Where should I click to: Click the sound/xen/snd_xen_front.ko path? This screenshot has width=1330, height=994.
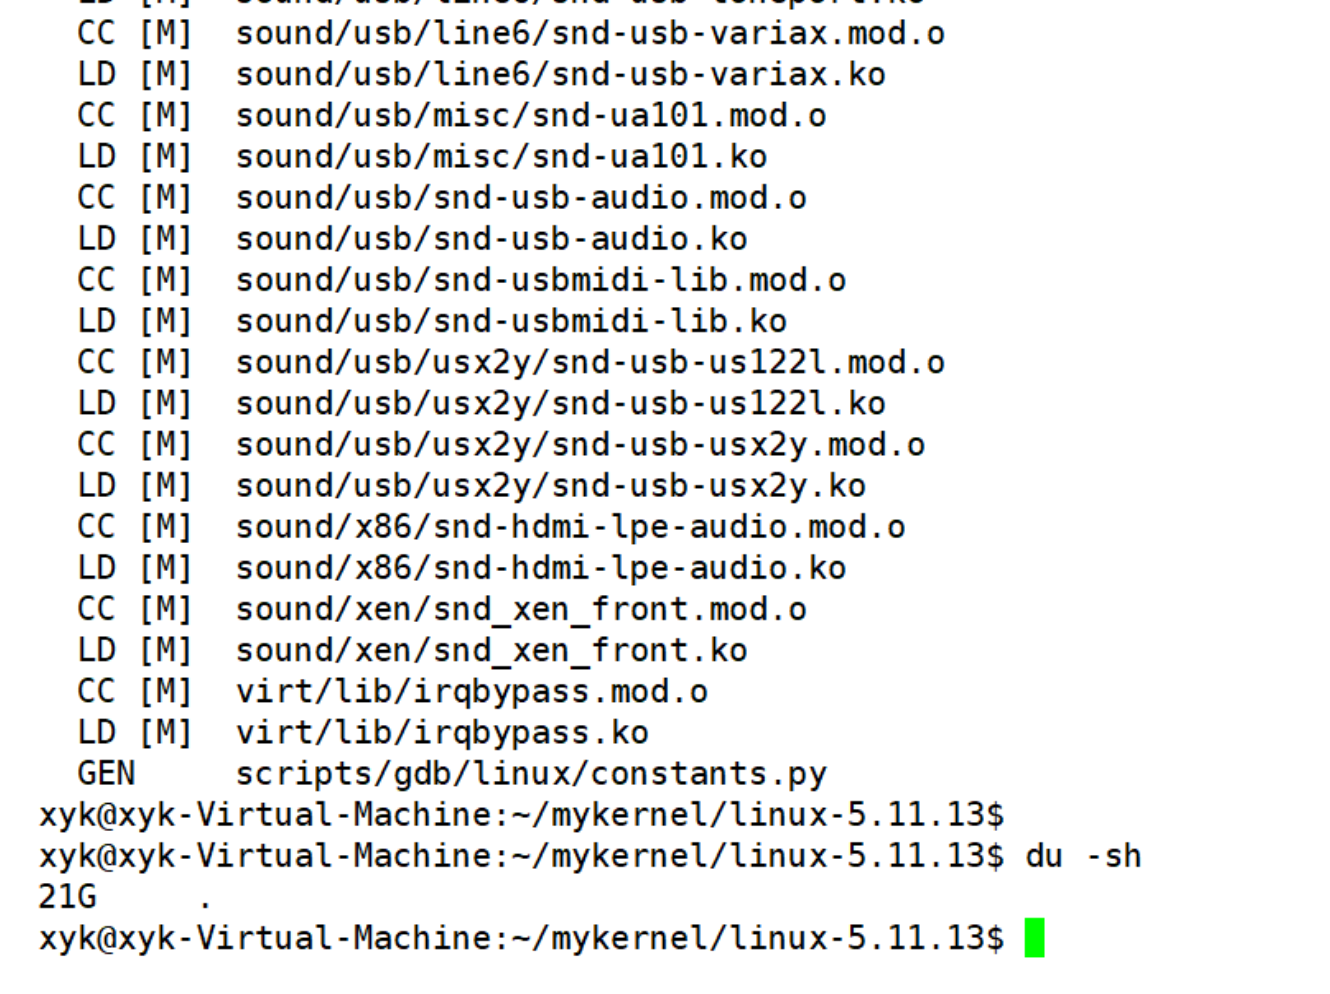coord(491,651)
